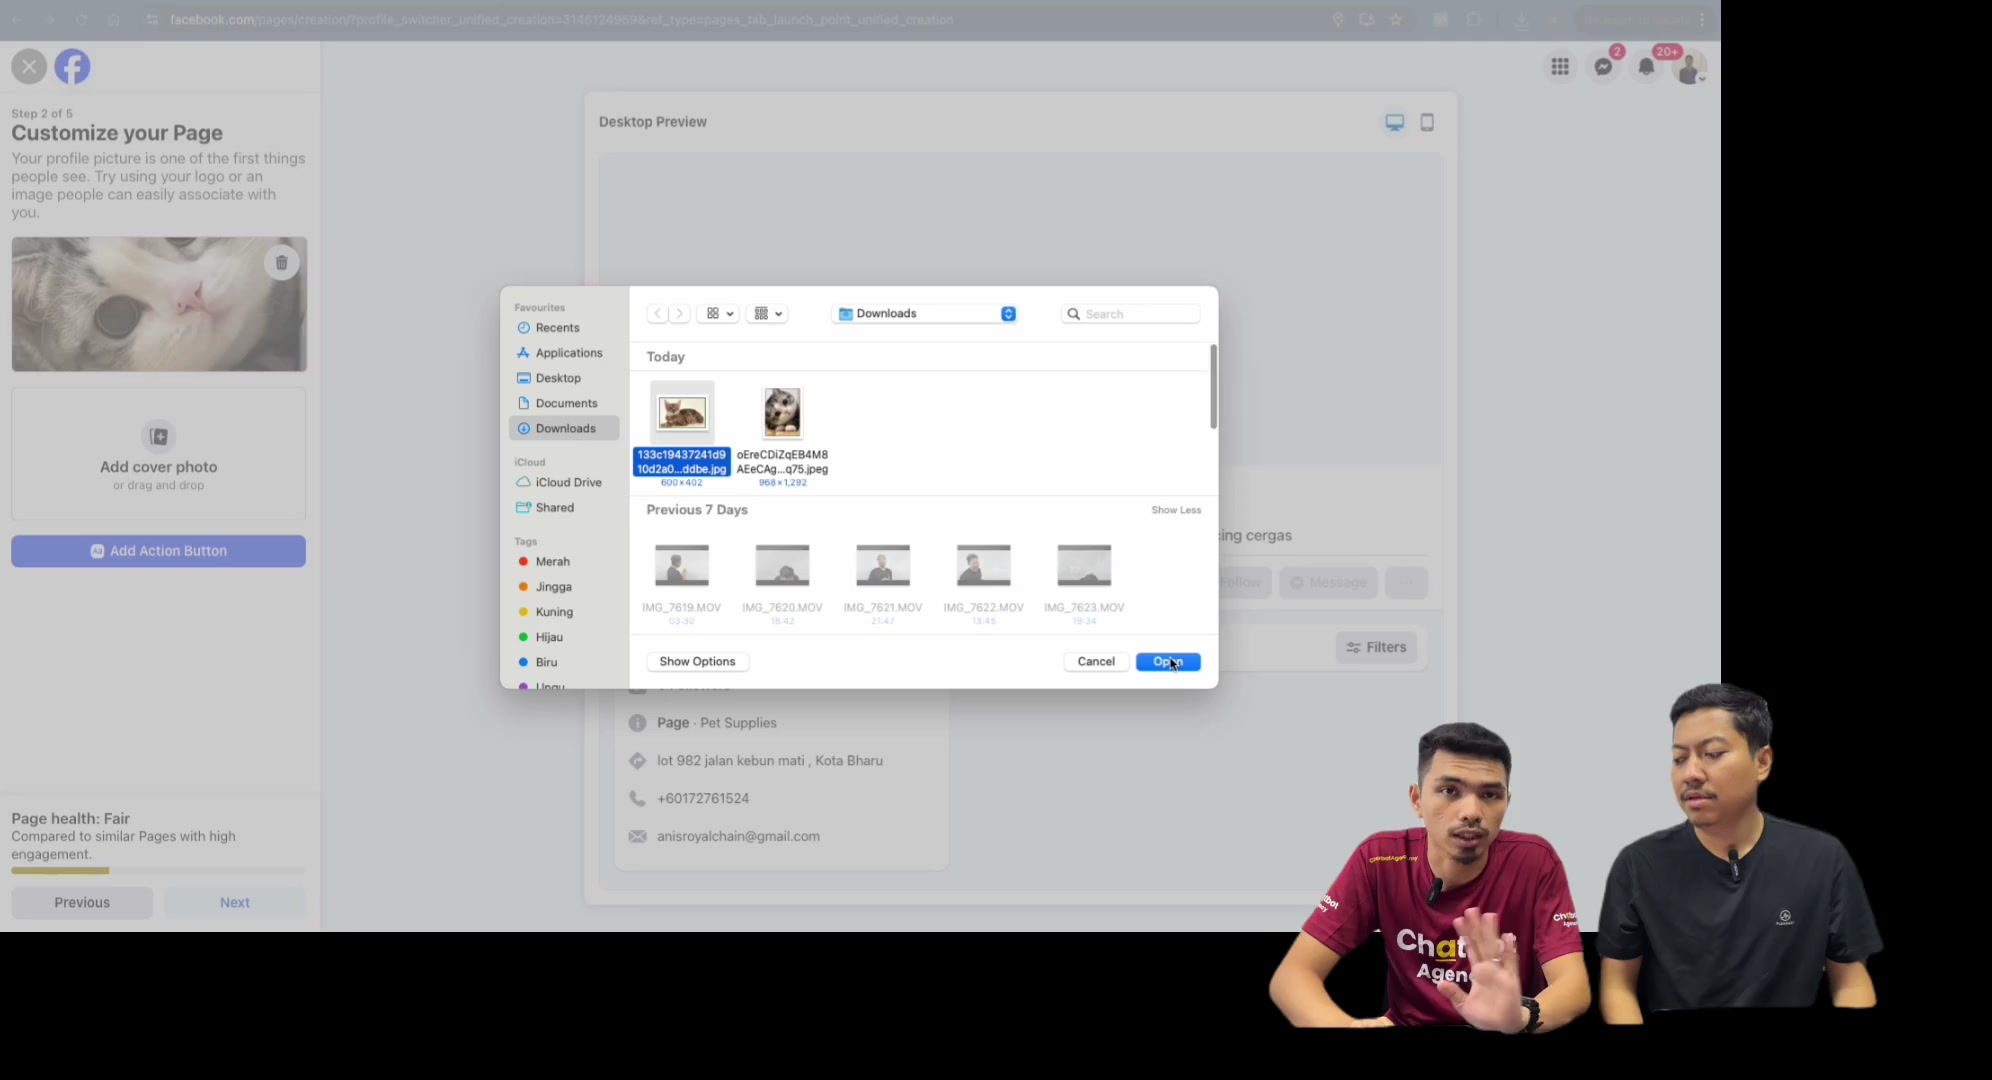Switch to desktop preview icon
The height and width of the screenshot is (1080, 1992).
1394,122
